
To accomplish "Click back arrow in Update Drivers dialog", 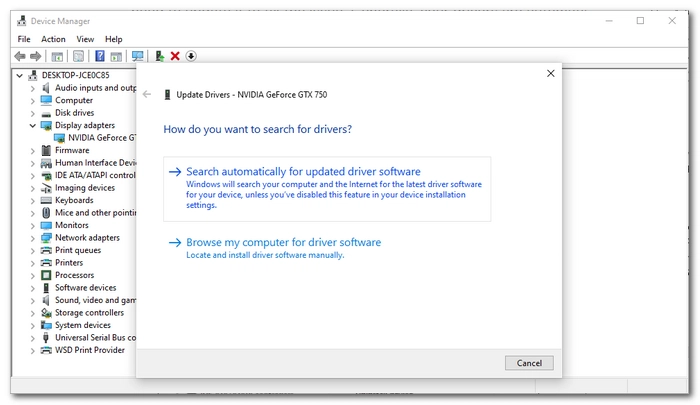I will click(147, 94).
